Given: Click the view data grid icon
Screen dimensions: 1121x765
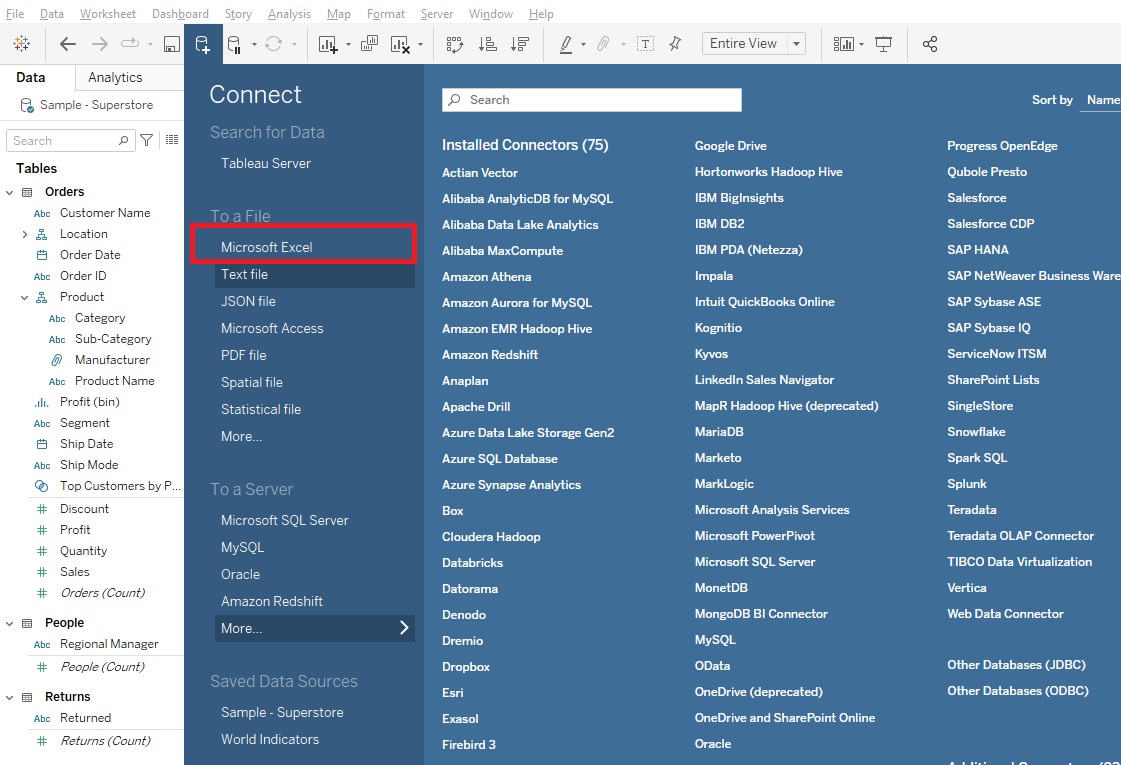Looking at the screenshot, I should (172, 140).
